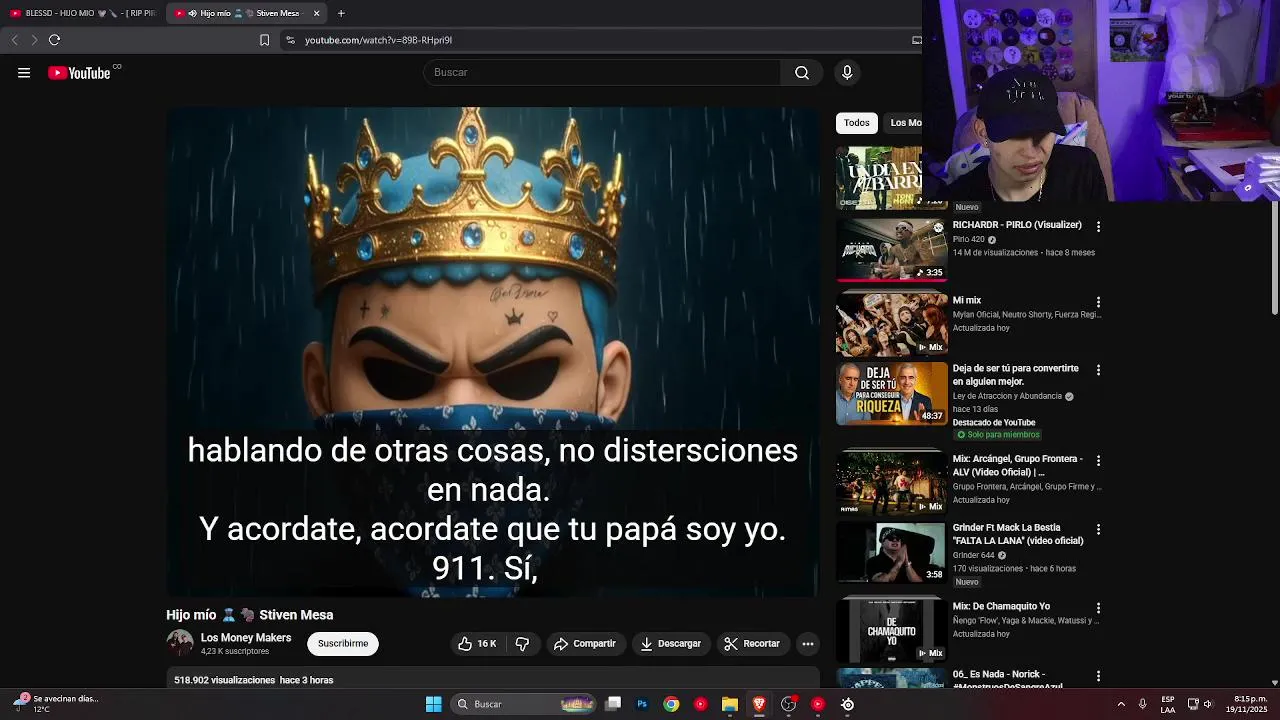The width and height of the screenshot is (1280, 720).
Task: Open options for Mix: De Chamaquito Yo
Action: [1098, 608]
